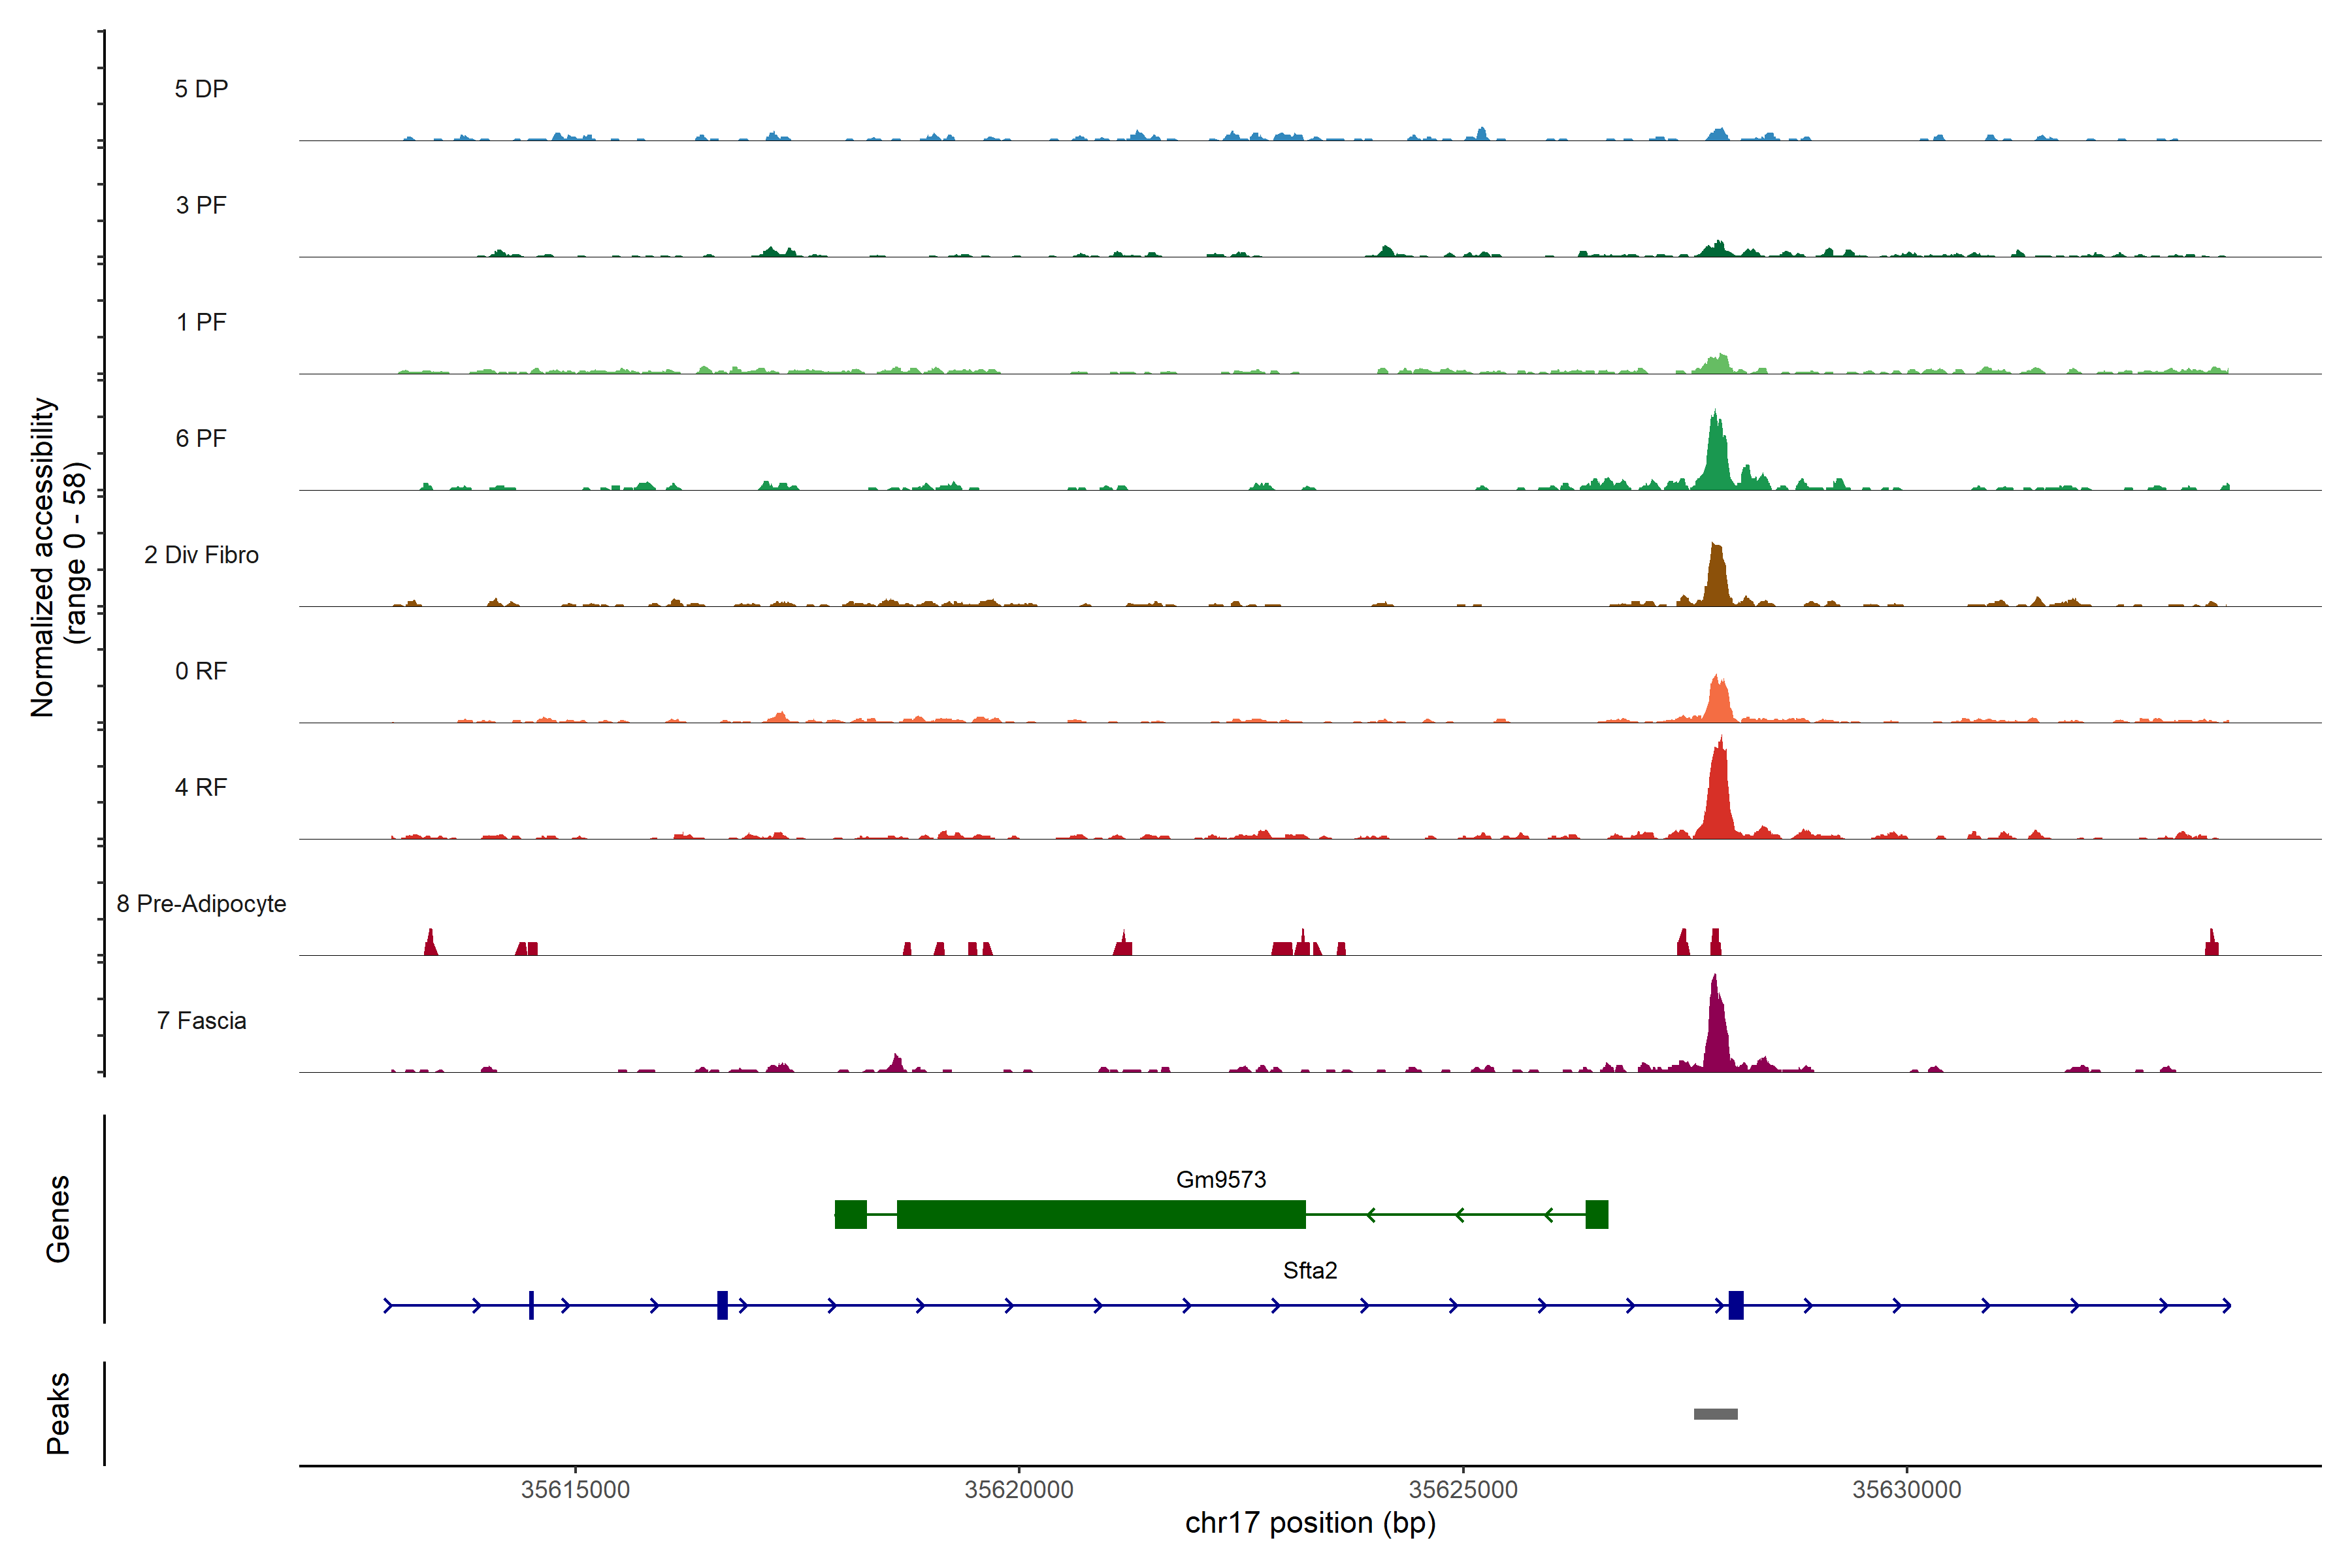Click the leftmost small Gm9573 exon
This screenshot has height=1568, width=2352.
pos(850,1214)
